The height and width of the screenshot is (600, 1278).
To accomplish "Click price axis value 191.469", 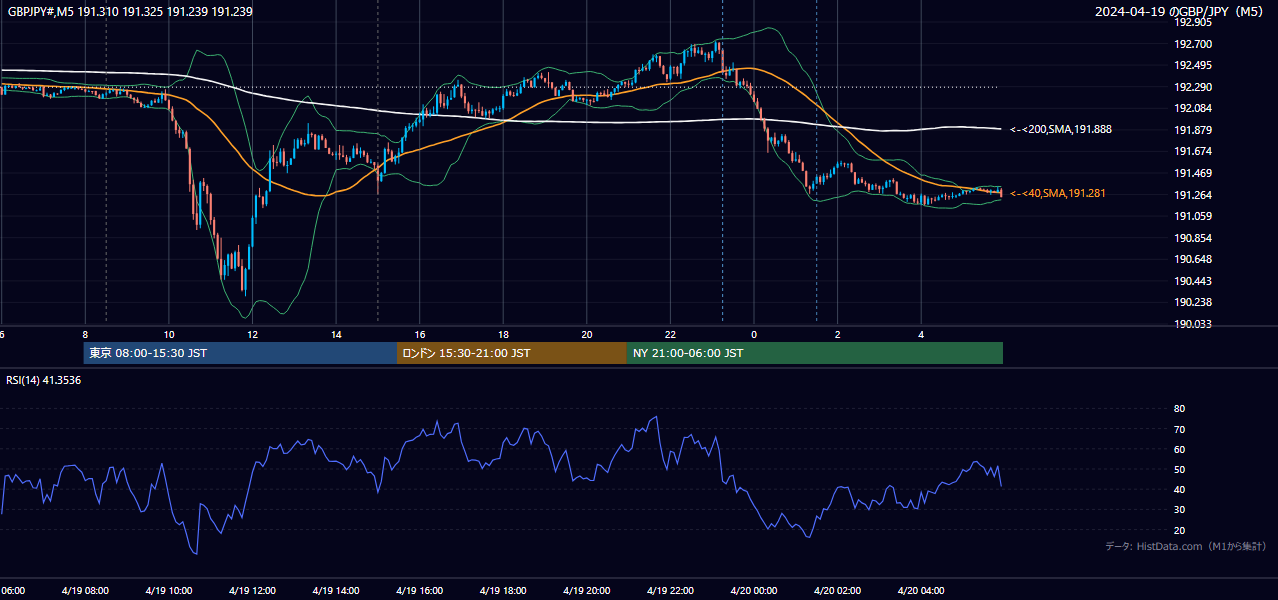I will click(x=1193, y=173).
